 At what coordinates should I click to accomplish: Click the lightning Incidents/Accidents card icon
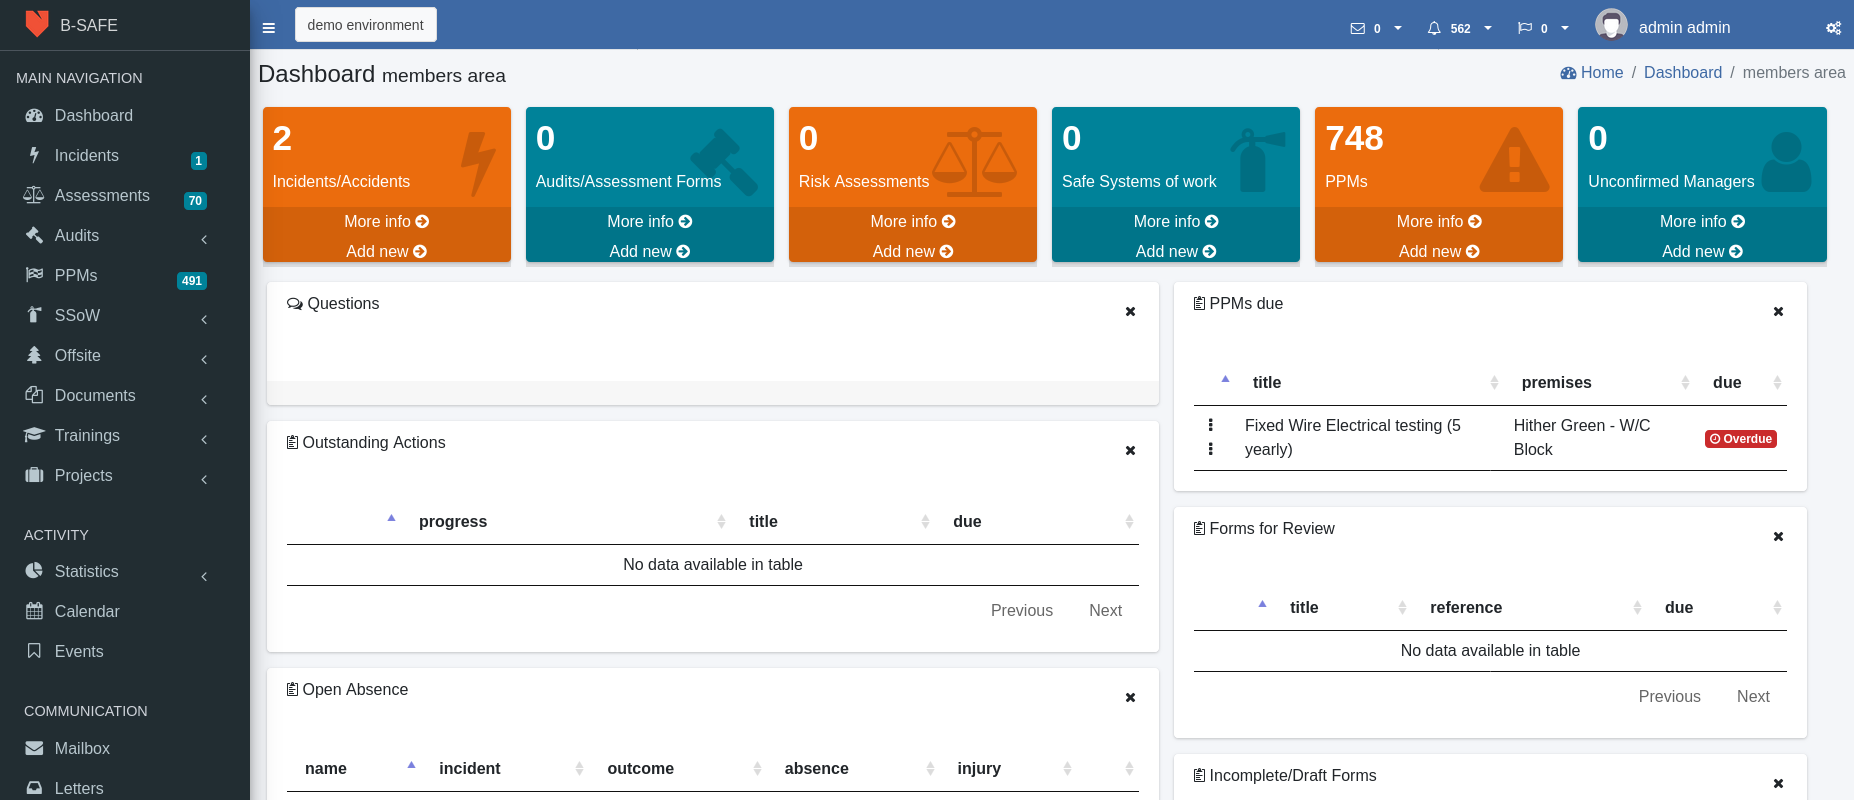tap(477, 163)
